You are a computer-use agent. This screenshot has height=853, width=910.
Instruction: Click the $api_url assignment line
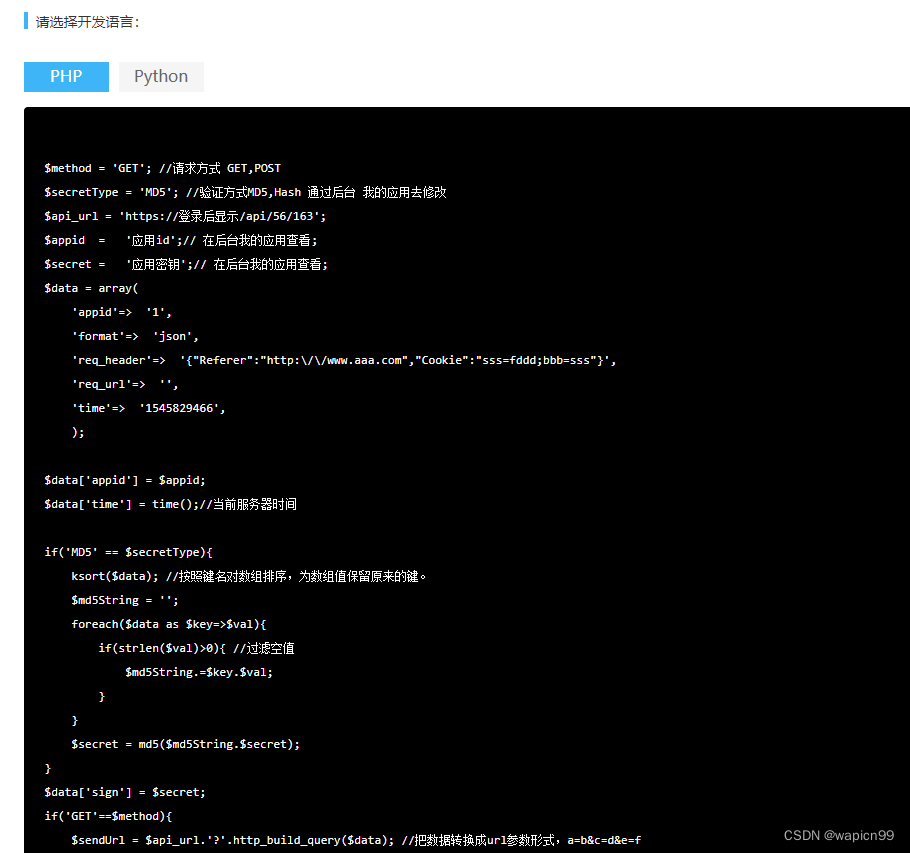(185, 216)
